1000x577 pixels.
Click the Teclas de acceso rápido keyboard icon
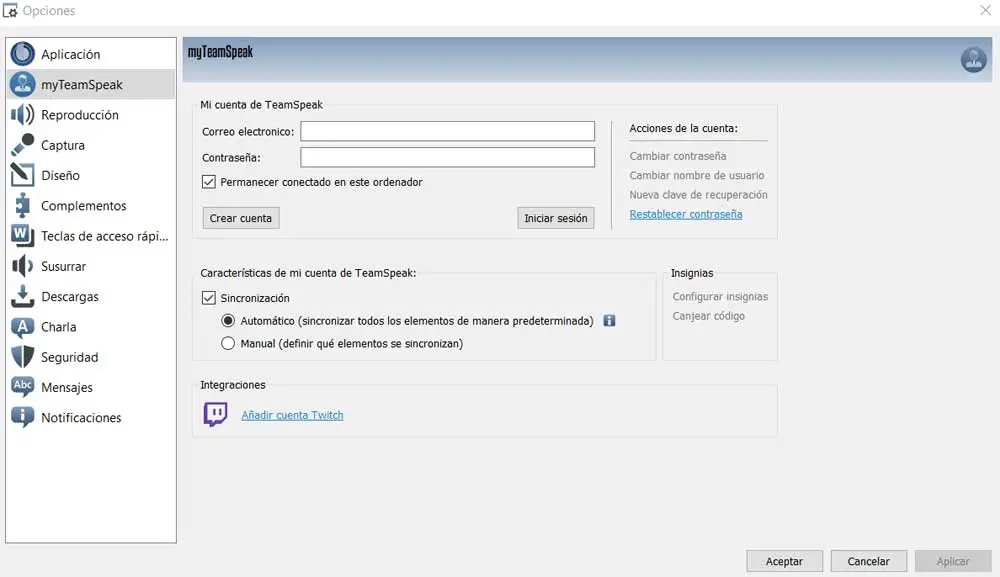(22, 235)
